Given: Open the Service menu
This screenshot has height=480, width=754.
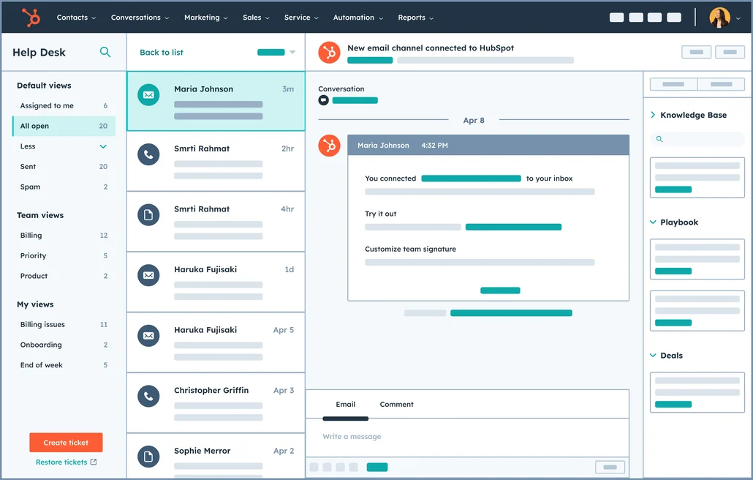Looking at the screenshot, I should 301,17.
